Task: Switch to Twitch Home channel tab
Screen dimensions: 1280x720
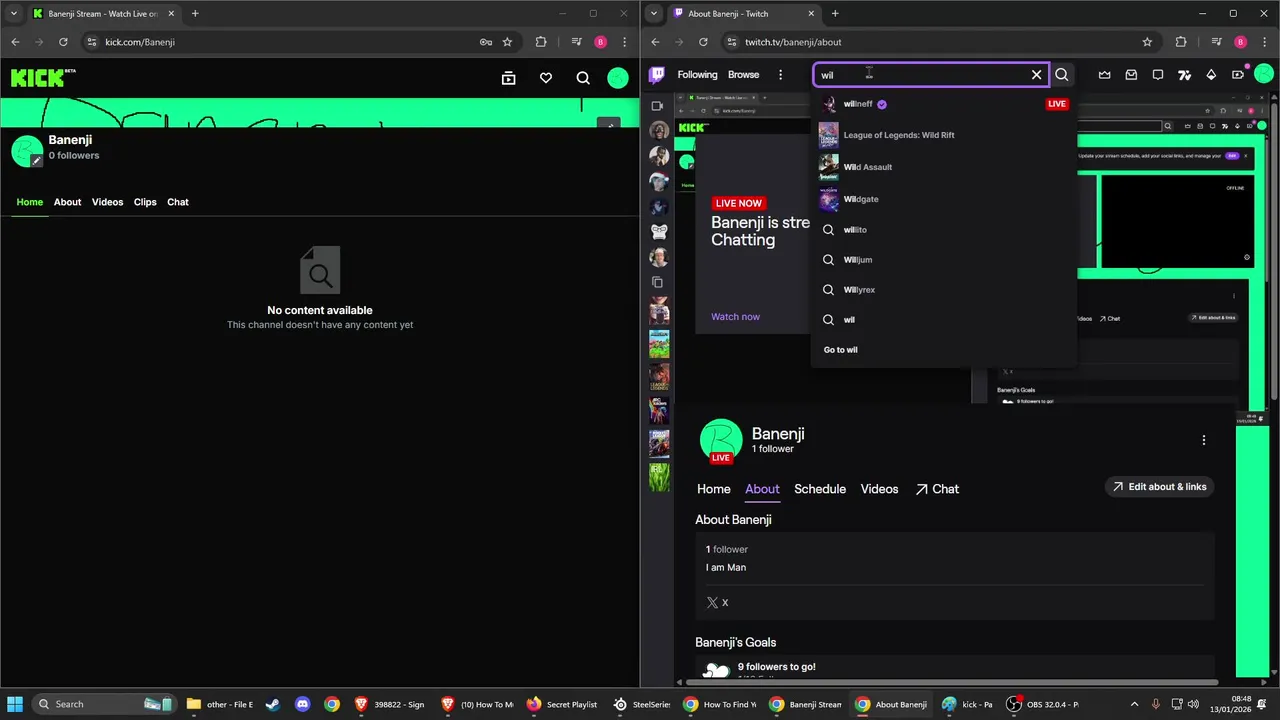Action: (713, 489)
